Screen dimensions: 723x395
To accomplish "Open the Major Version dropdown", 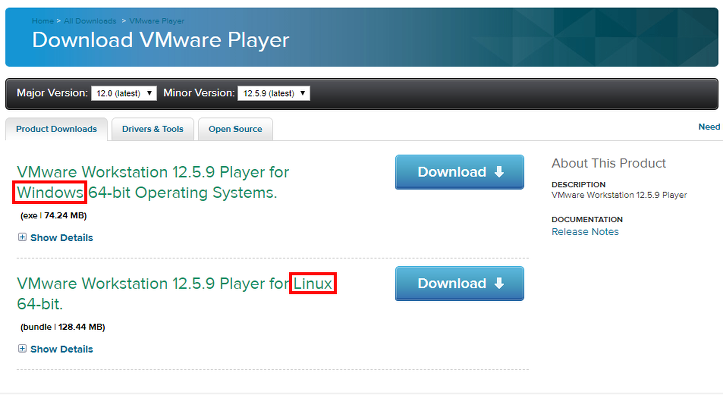I will point(124,93).
